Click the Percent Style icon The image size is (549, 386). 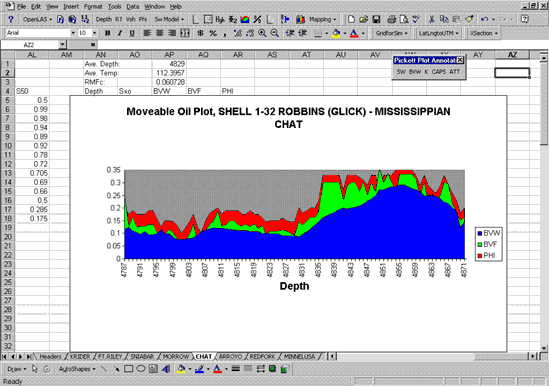click(x=213, y=33)
